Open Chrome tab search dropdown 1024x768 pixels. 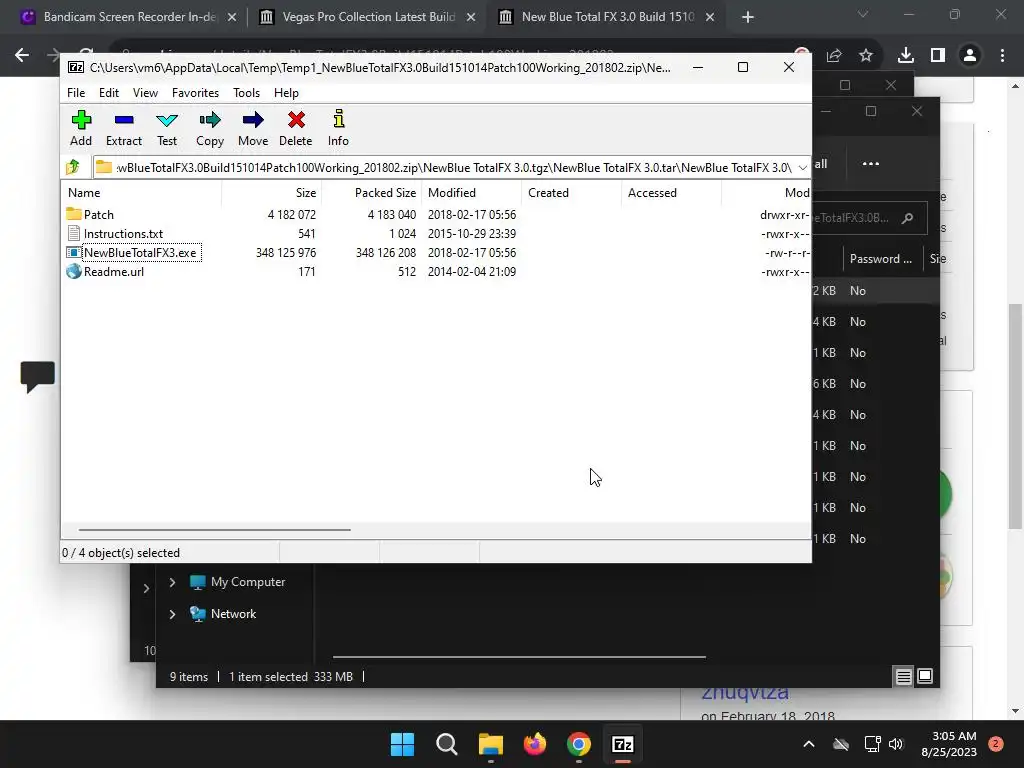(863, 14)
